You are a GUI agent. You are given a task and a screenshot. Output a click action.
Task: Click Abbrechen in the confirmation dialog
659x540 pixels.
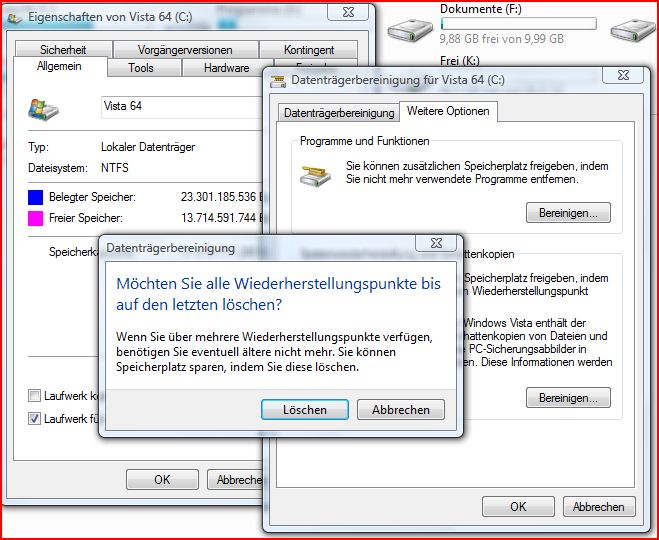[x=401, y=409]
